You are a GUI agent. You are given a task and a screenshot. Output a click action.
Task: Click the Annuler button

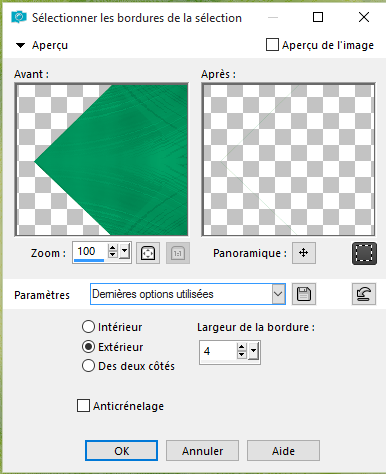coord(202,451)
